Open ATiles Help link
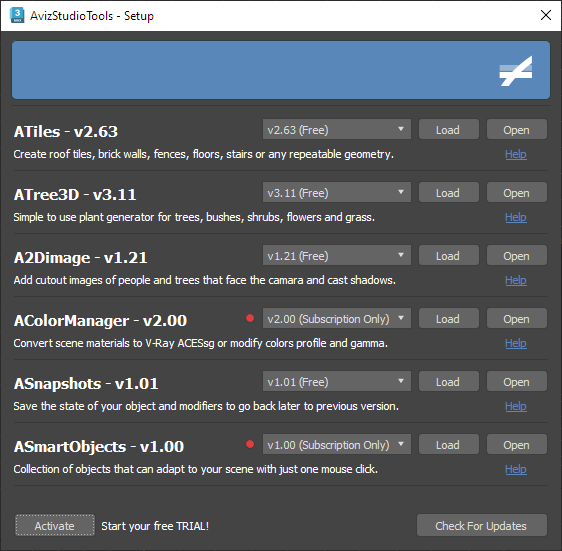Screen dimensions: 562x551 click(516, 155)
